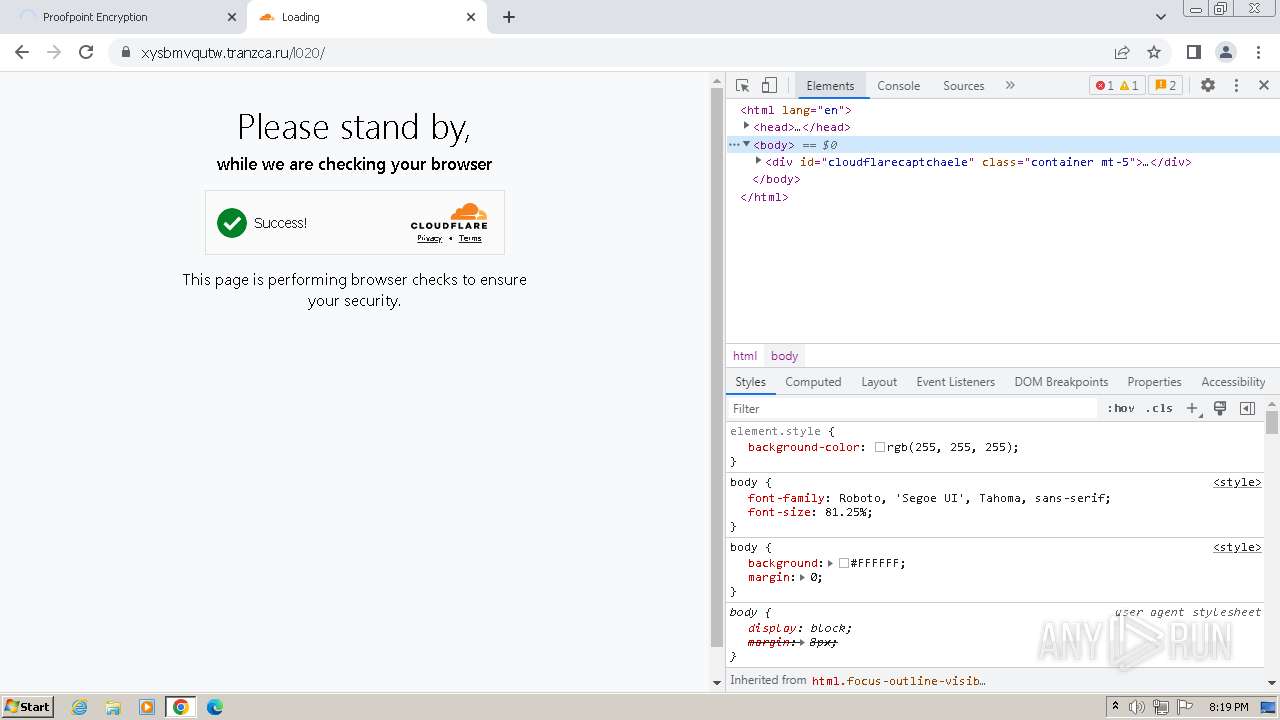Open Internet Explorer from taskbar

tap(80, 707)
